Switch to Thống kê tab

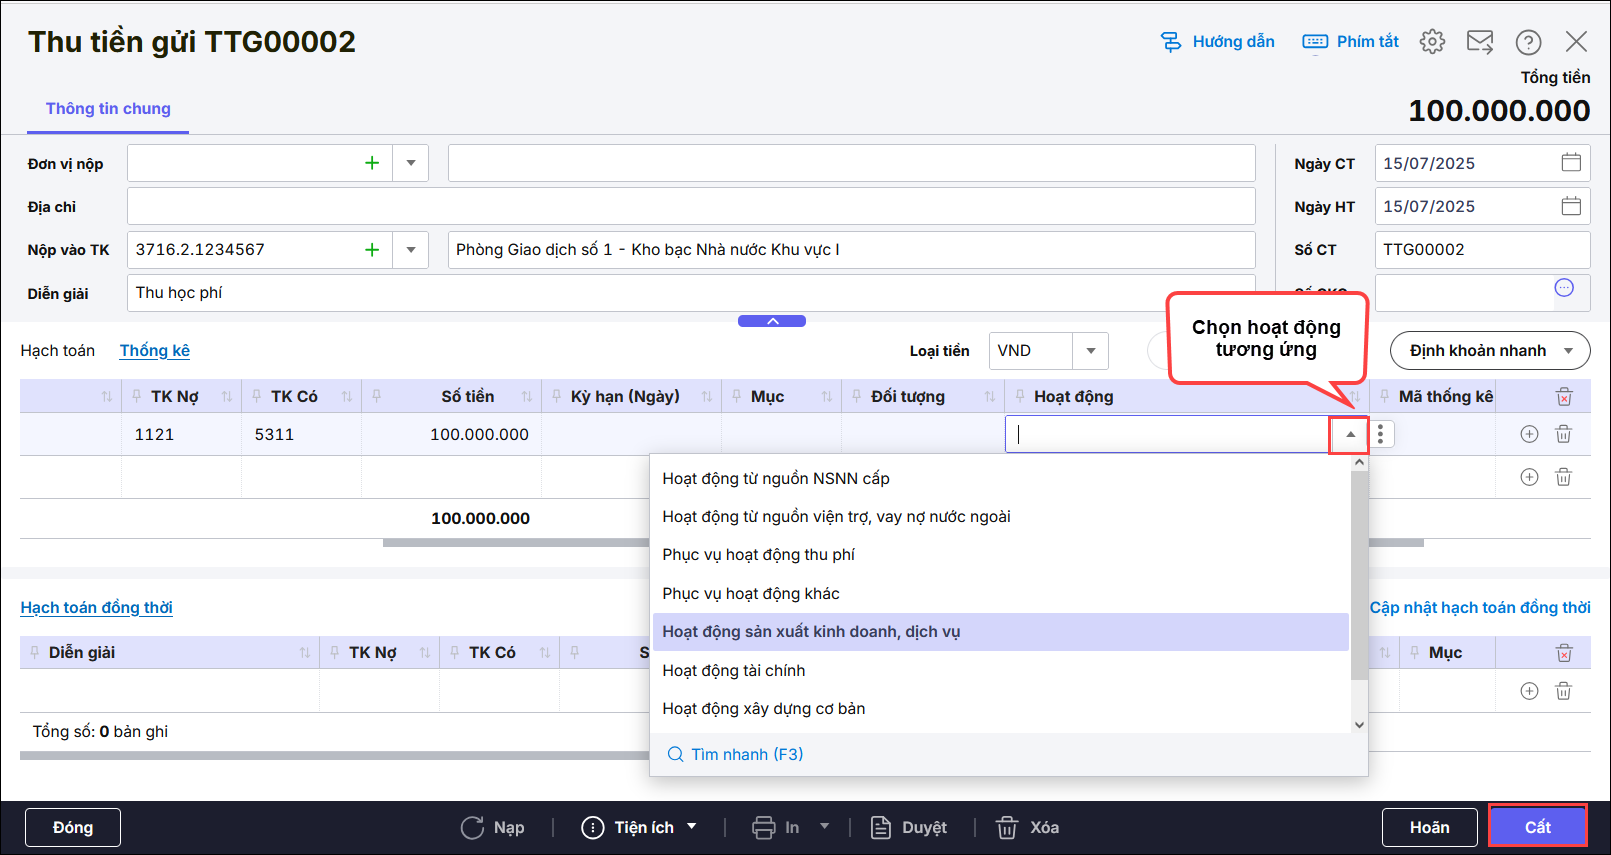pos(154,351)
